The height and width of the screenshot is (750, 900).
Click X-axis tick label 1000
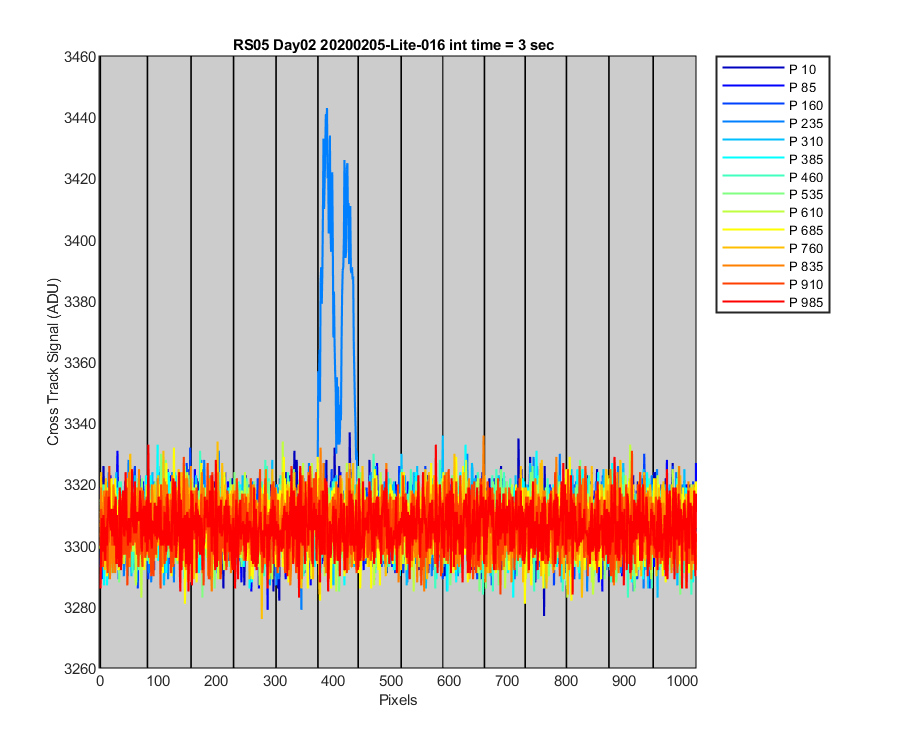coord(682,681)
